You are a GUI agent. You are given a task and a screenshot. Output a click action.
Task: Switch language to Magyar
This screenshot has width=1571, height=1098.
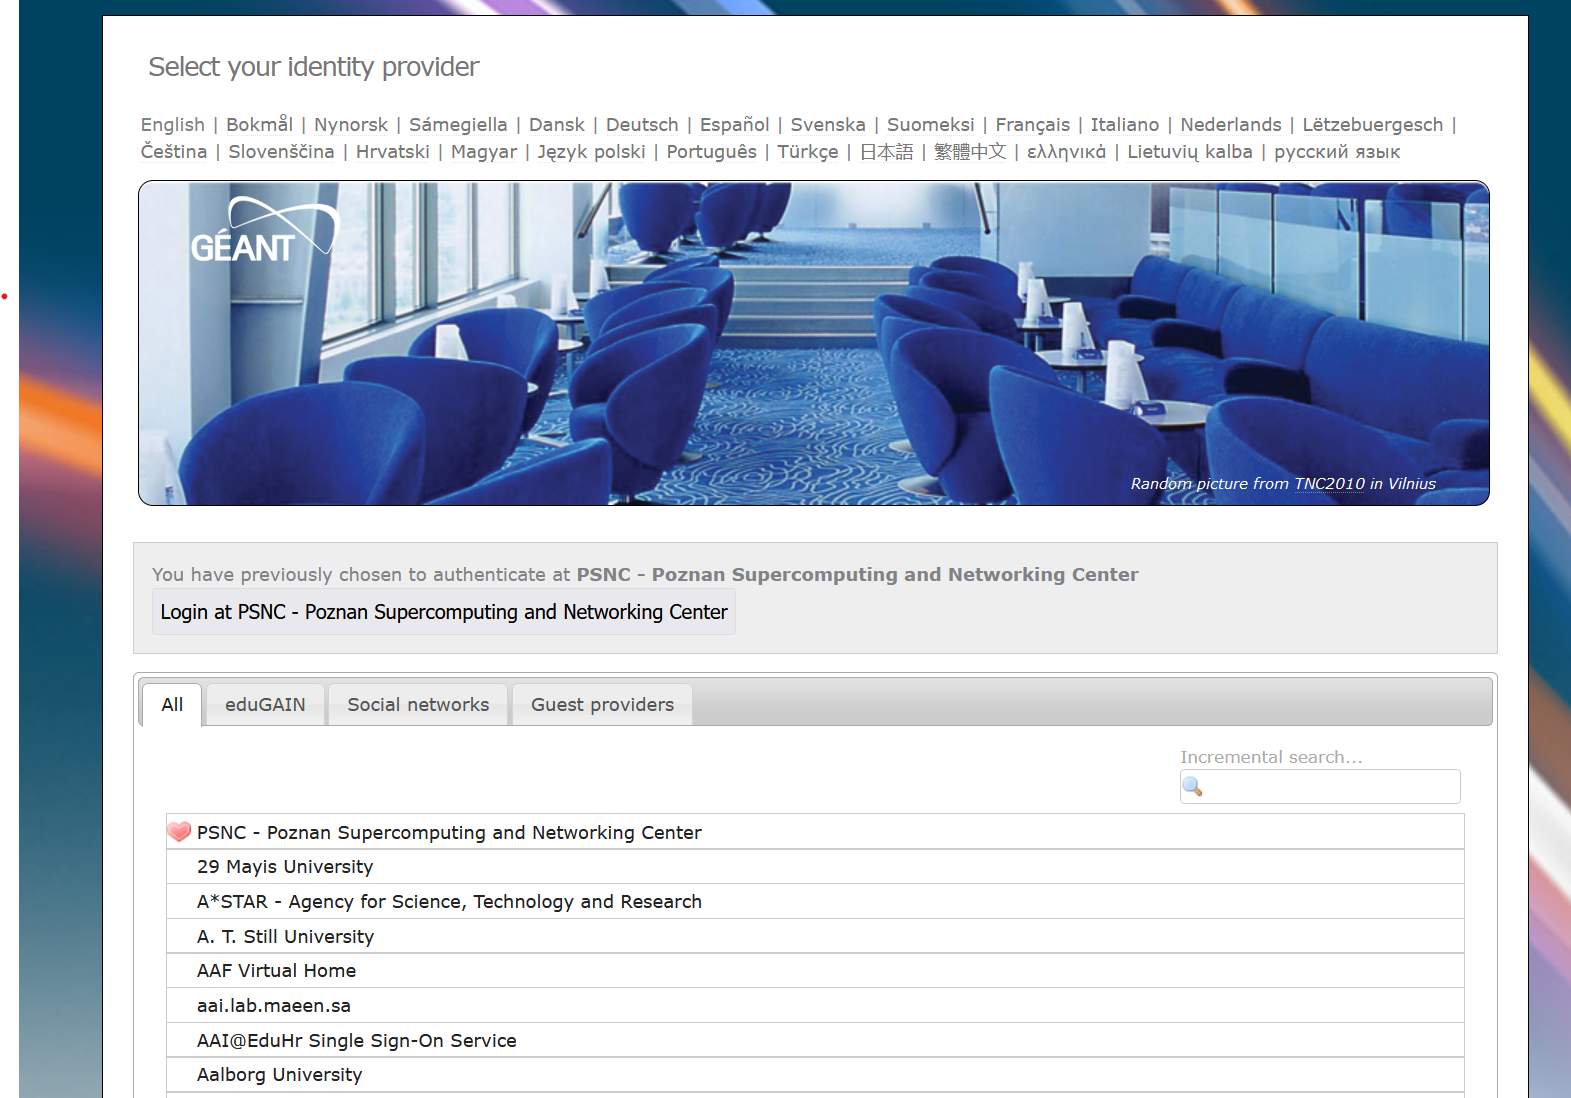484,152
